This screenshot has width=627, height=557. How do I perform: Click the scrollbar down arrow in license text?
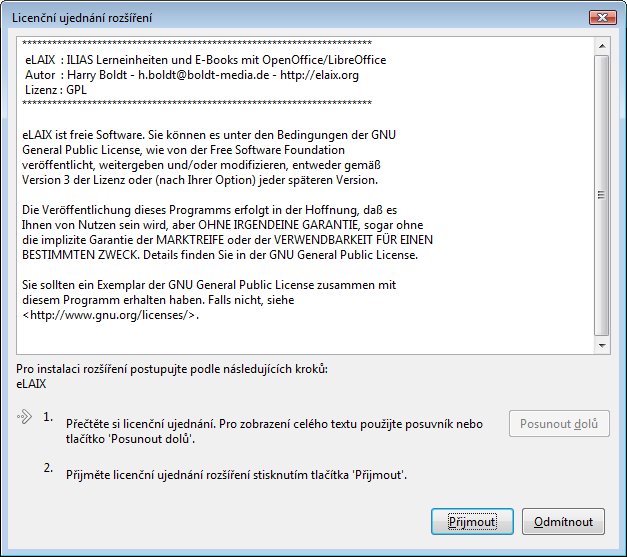tap(602, 345)
